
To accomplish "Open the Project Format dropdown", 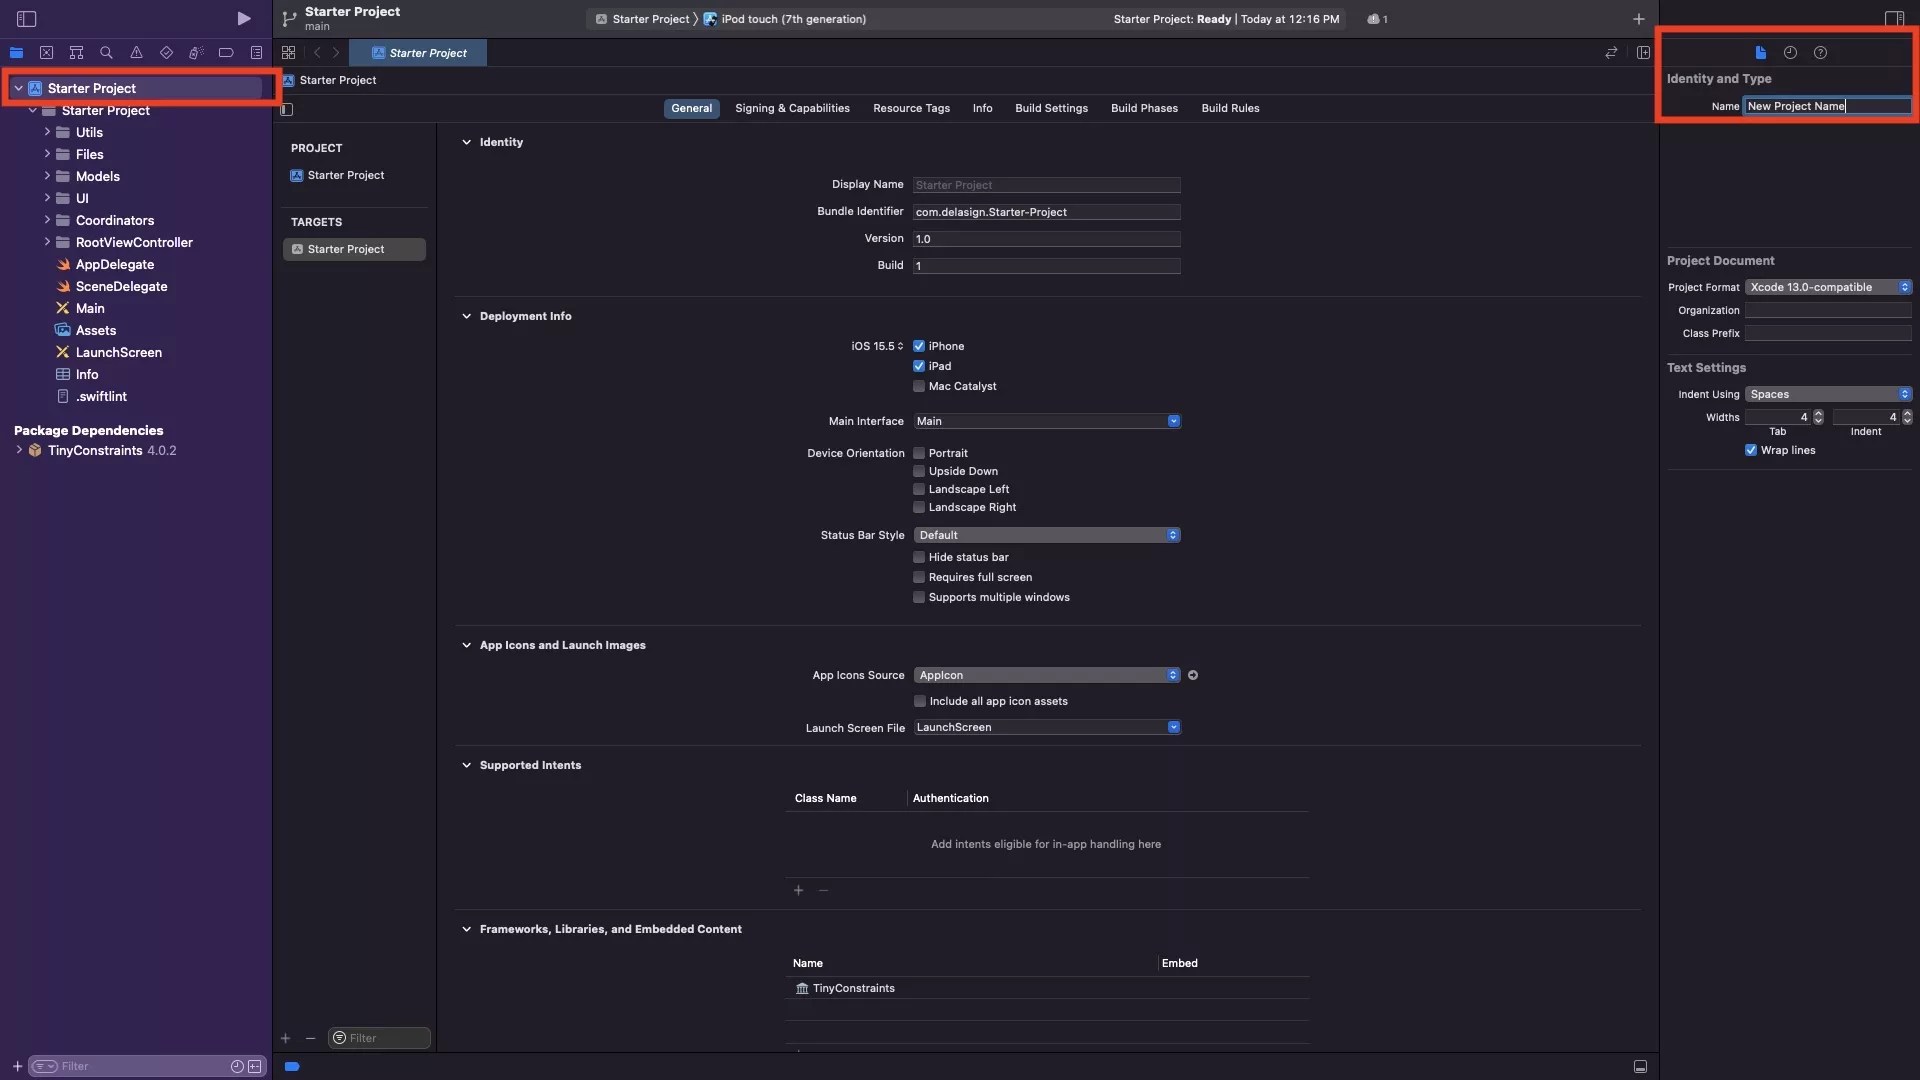I will [x=1828, y=287].
